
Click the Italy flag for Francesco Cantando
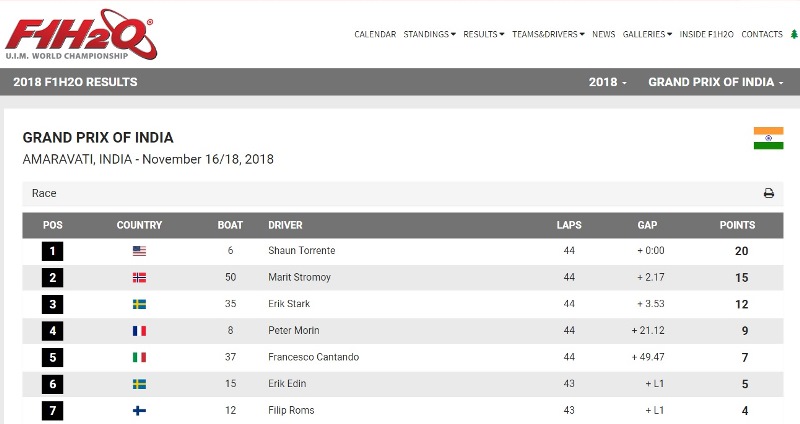(139, 357)
